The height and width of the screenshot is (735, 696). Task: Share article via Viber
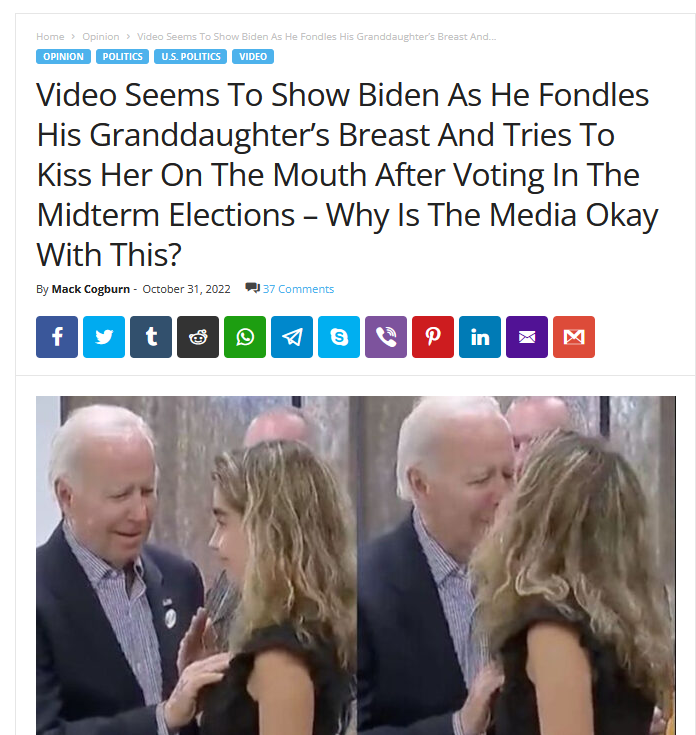(x=386, y=337)
